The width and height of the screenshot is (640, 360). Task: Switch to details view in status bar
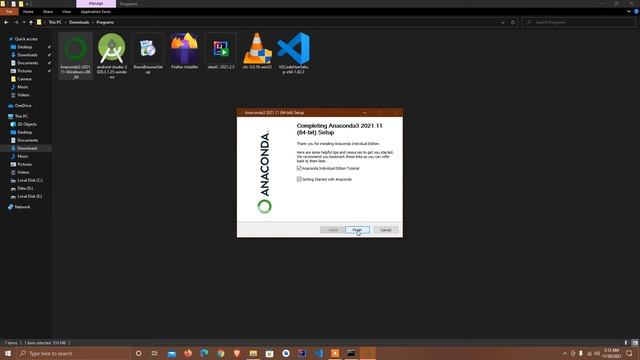coord(626,343)
